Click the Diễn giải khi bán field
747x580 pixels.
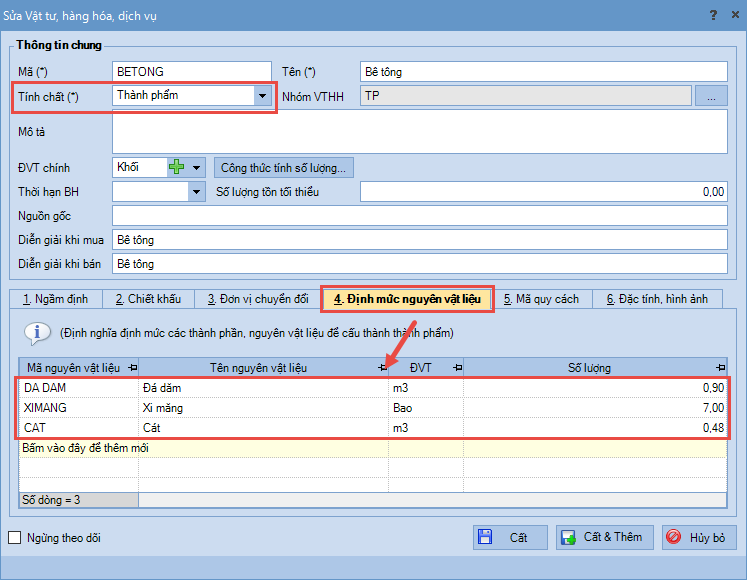coord(420,264)
